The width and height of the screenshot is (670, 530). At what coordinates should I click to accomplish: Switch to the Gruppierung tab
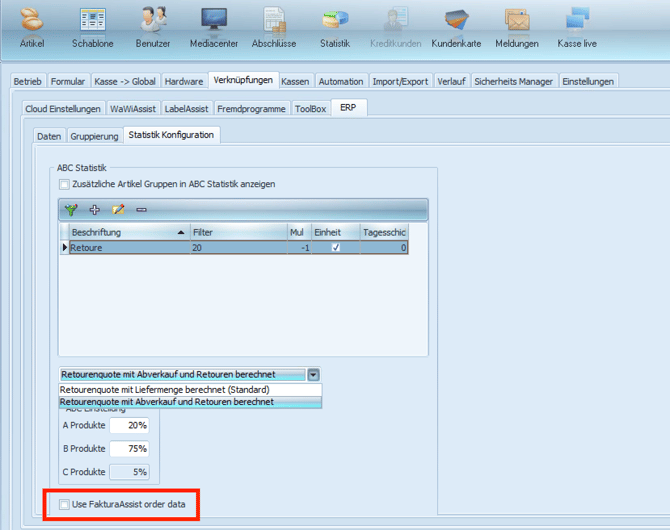(94, 136)
